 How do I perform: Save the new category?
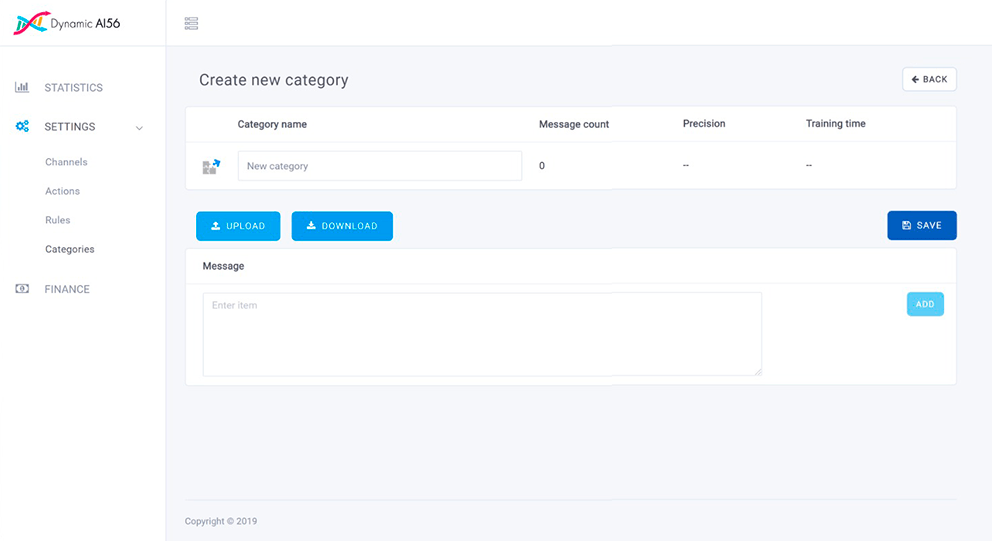[x=921, y=226]
